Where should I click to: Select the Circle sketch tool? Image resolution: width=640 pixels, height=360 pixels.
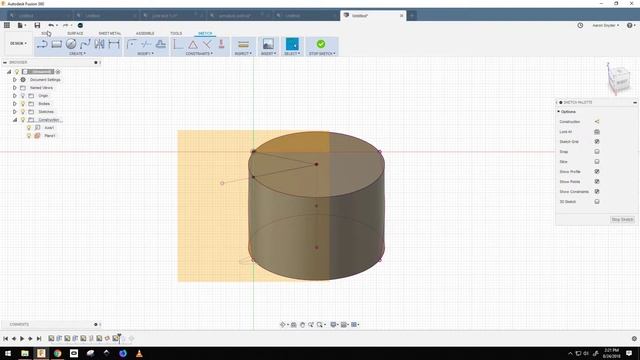[x=71, y=44]
